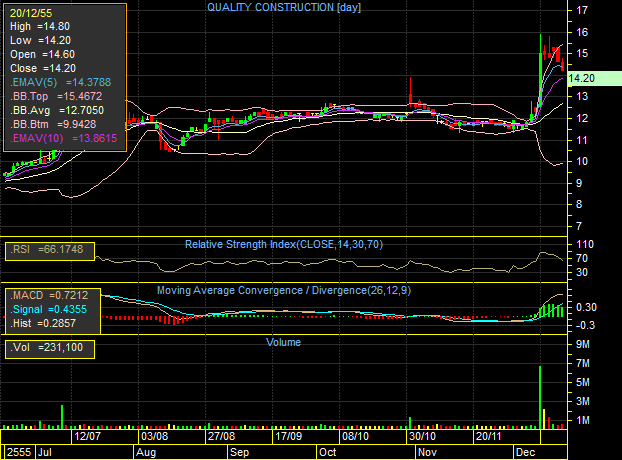Select the .EMAV(10) =13.8615 indicator line
Image resolution: width=622 pixels, height=460 pixels.
[64, 138]
